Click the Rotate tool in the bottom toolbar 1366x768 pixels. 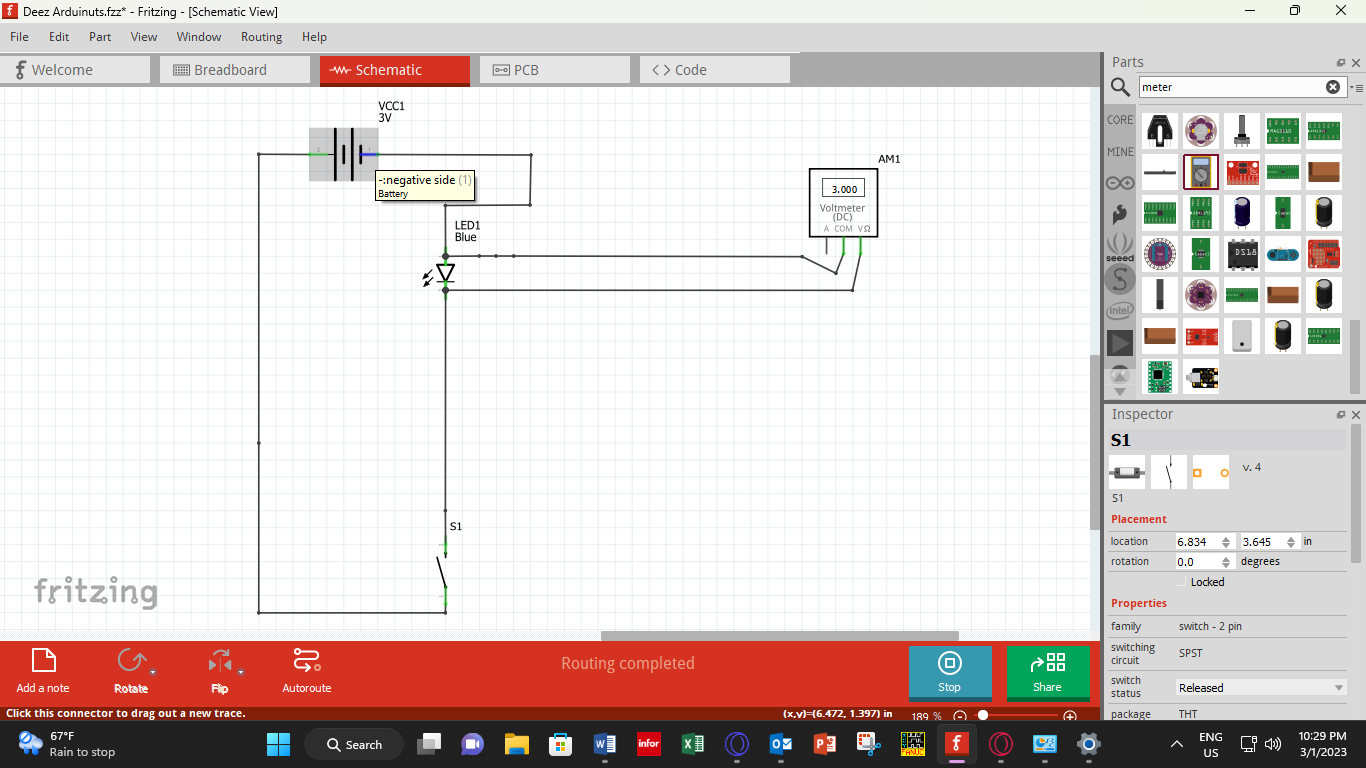point(131,670)
